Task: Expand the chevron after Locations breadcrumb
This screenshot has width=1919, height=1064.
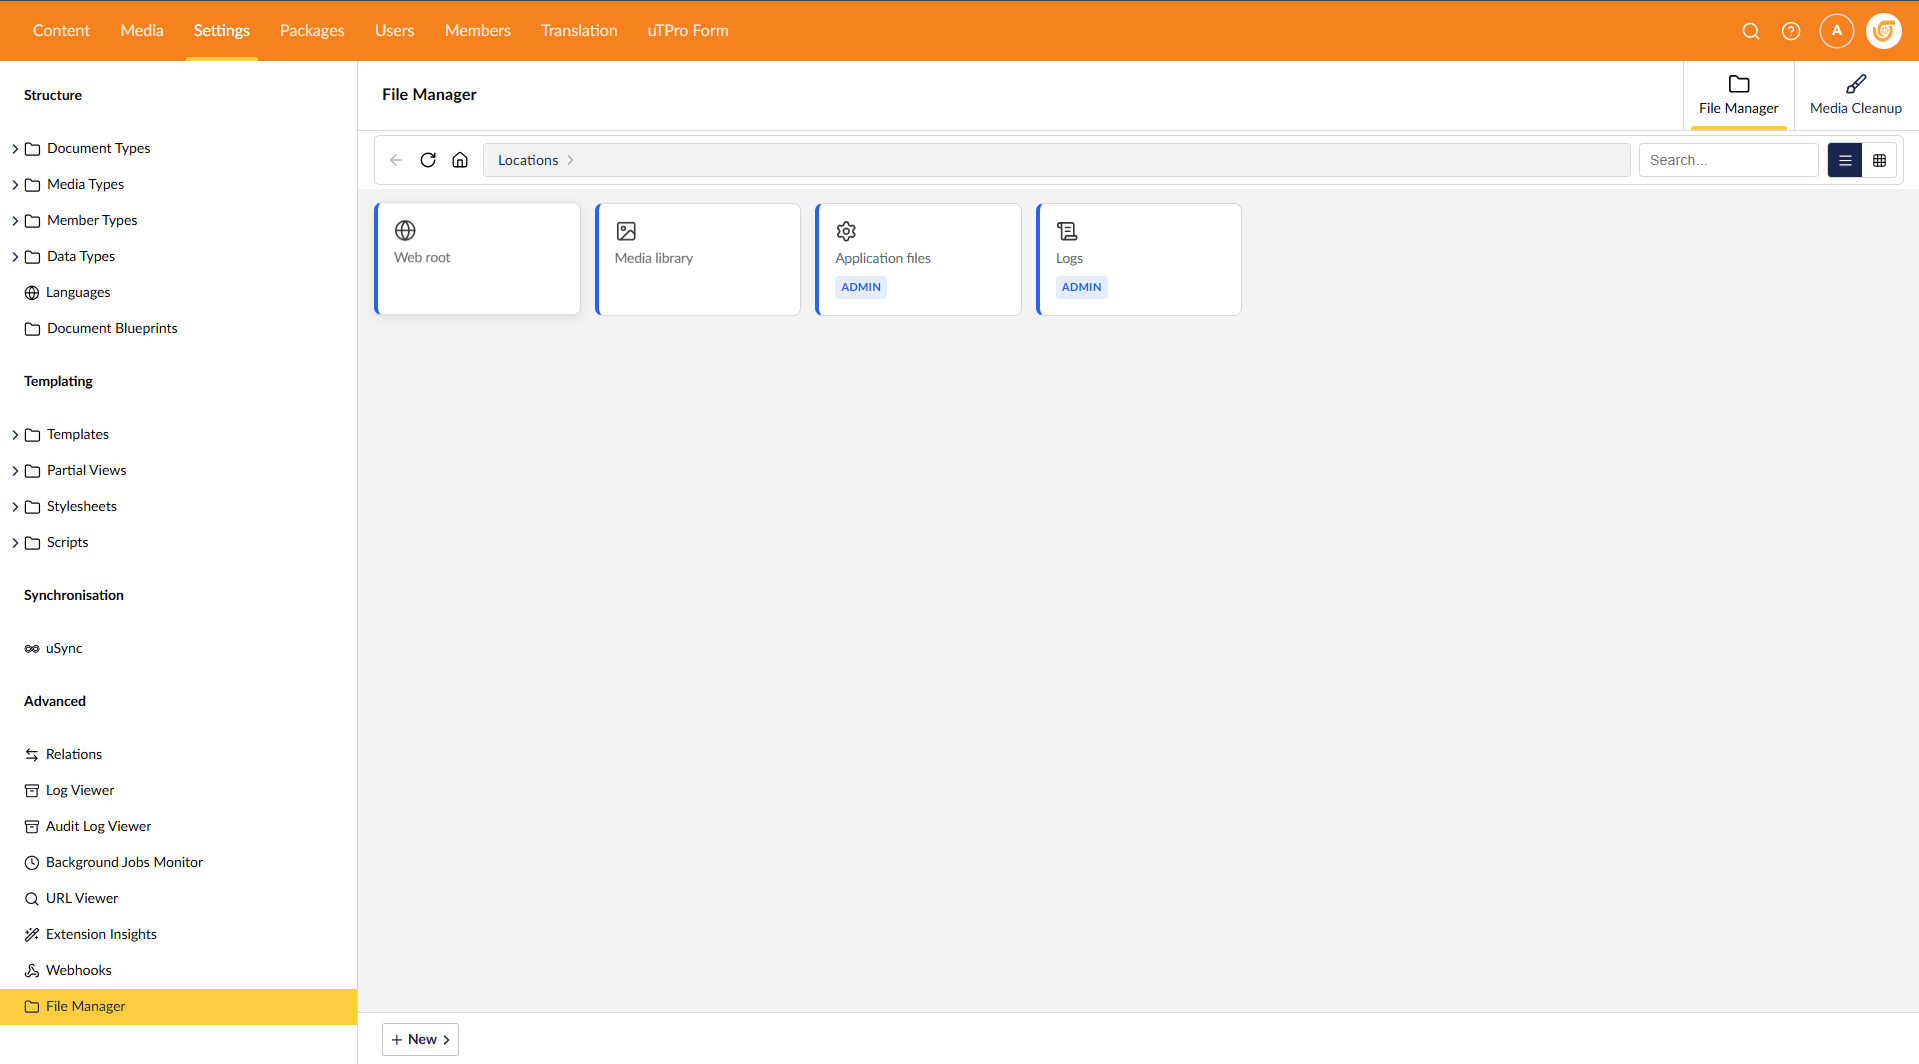Action: 571,160
